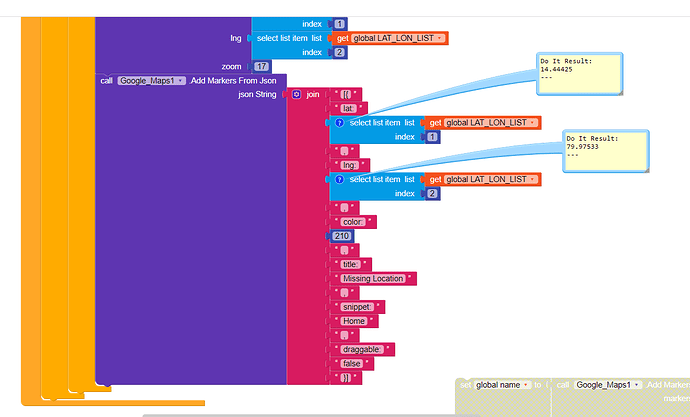690x417 pixels.
Task: Click the Do It Result 14.44425 comment bubble
Action: pyautogui.click(x=579, y=73)
